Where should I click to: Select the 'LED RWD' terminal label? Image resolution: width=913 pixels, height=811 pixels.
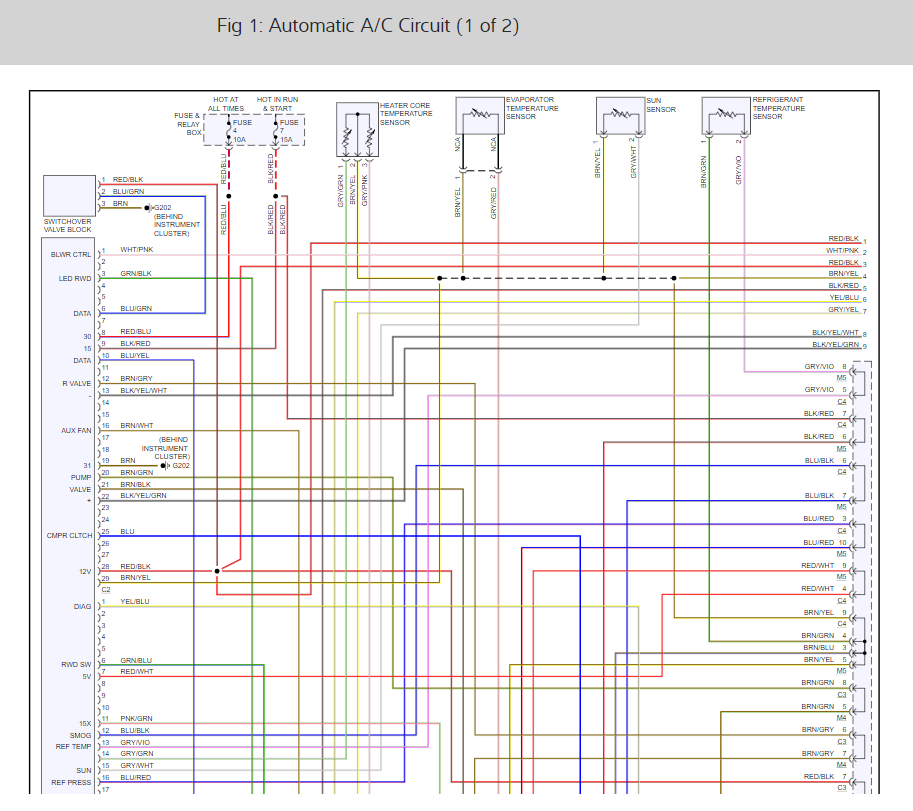pyautogui.click(x=75, y=278)
